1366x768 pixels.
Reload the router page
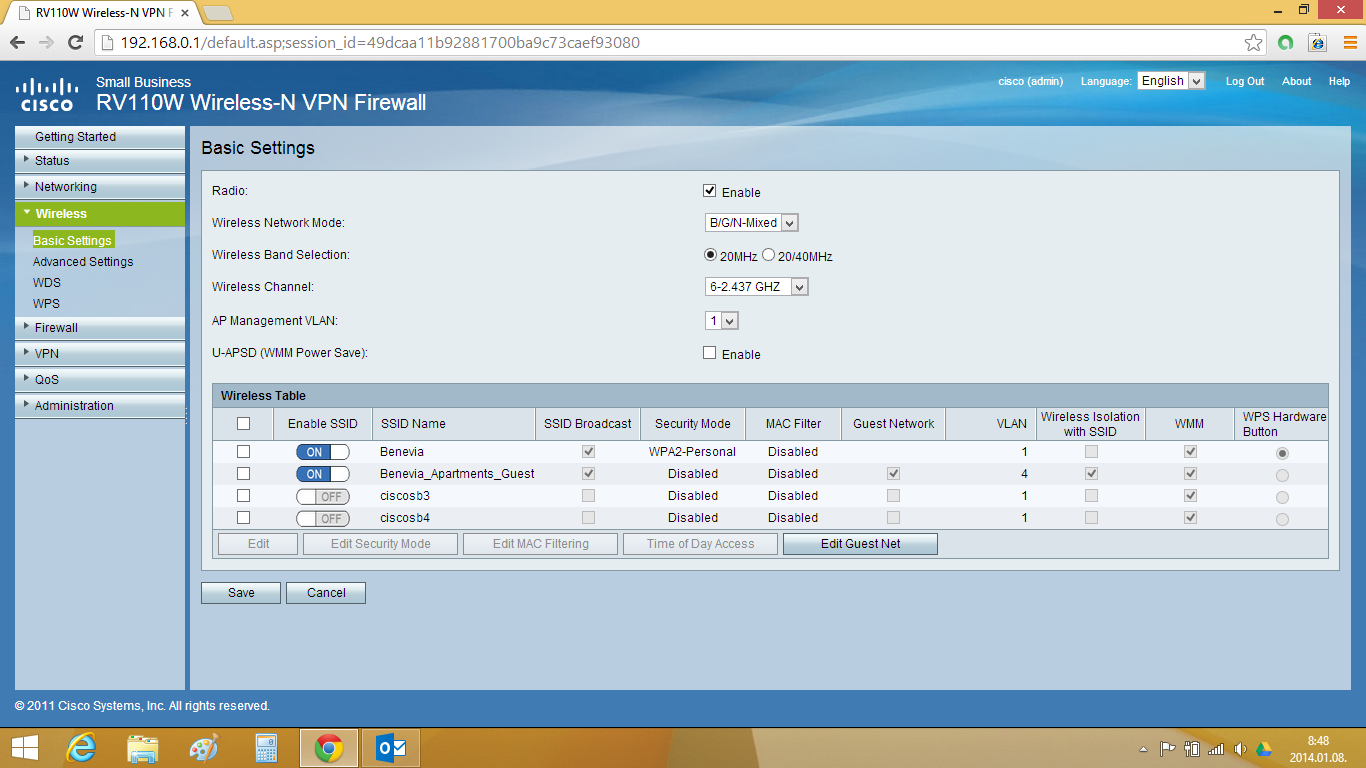(x=75, y=43)
